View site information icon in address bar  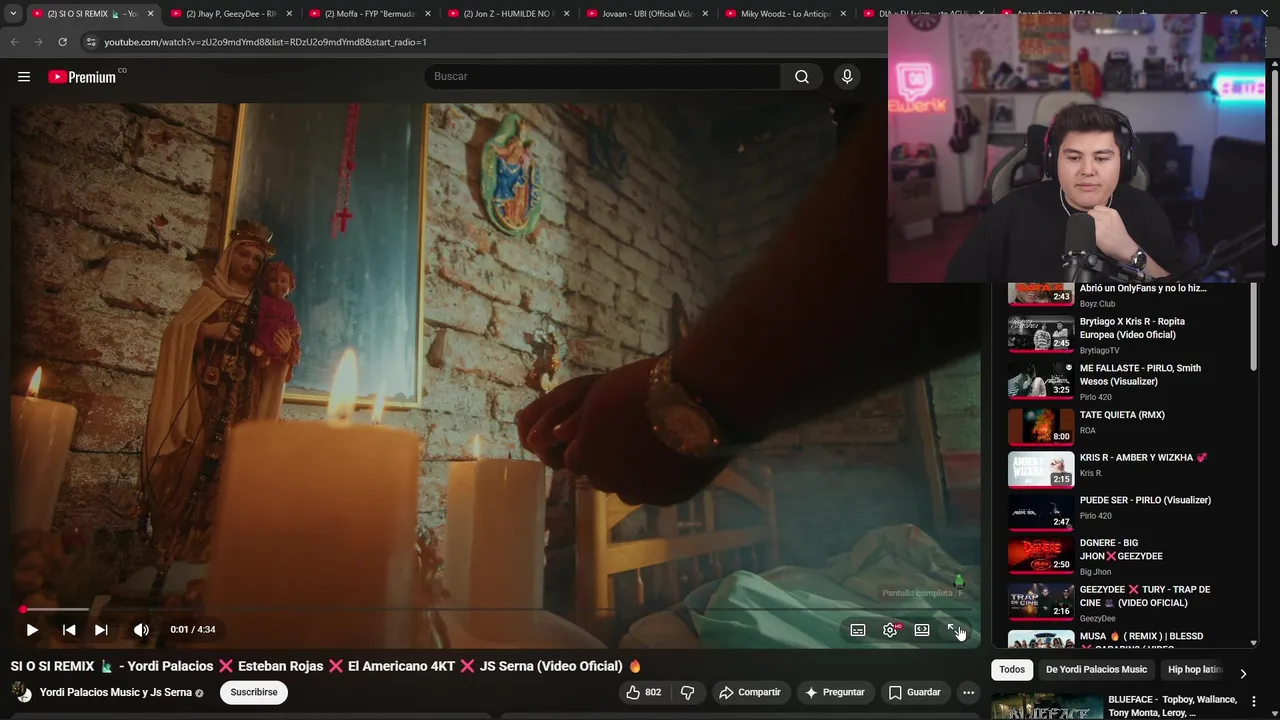tap(91, 42)
